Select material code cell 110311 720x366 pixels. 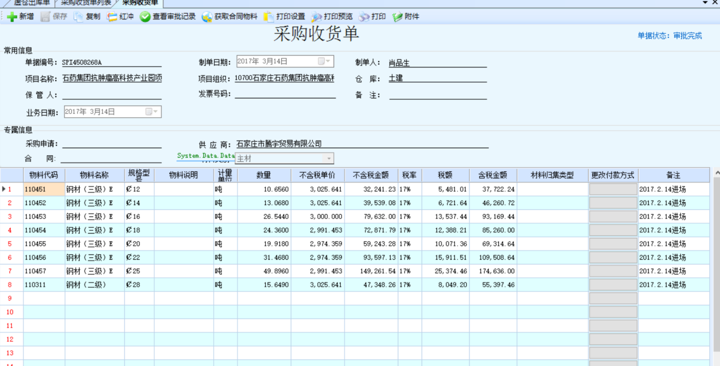(44, 285)
